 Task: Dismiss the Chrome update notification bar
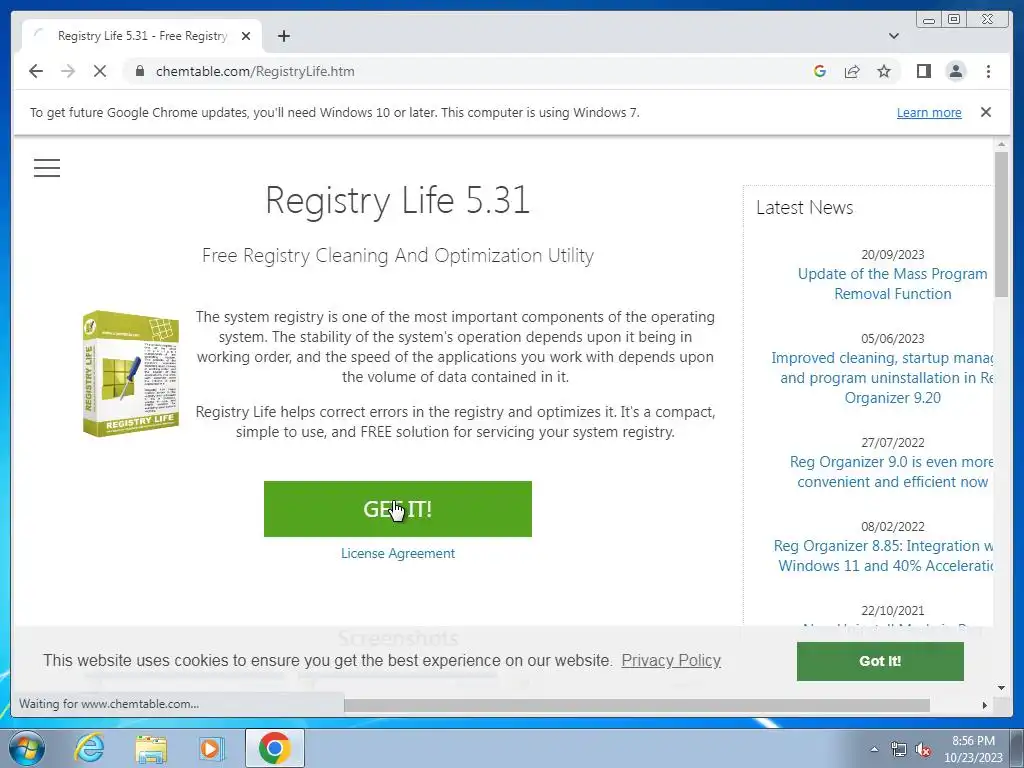point(985,112)
